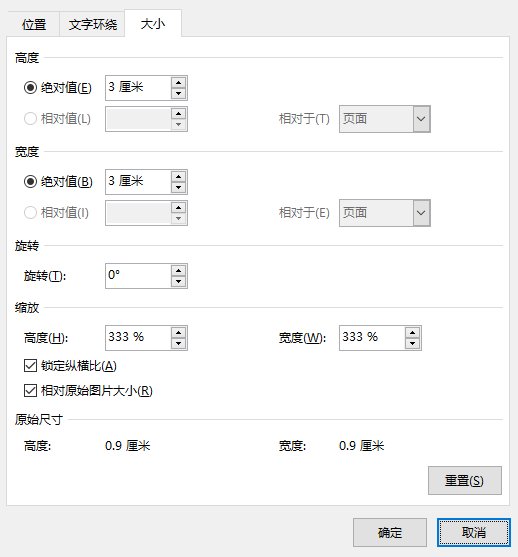Decrease absolute height with down spinner arrow

pos(178,93)
